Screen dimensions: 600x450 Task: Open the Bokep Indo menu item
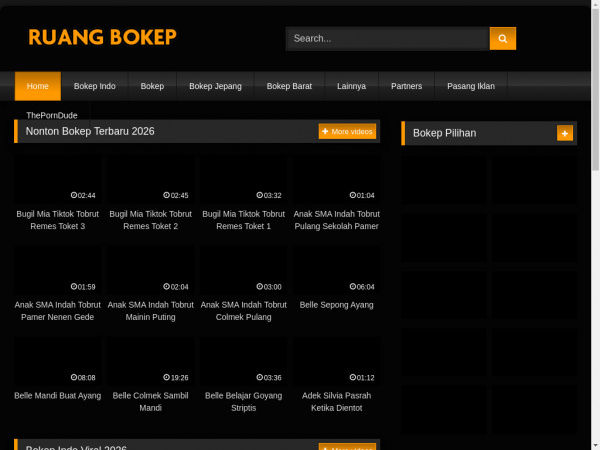click(95, 86)
